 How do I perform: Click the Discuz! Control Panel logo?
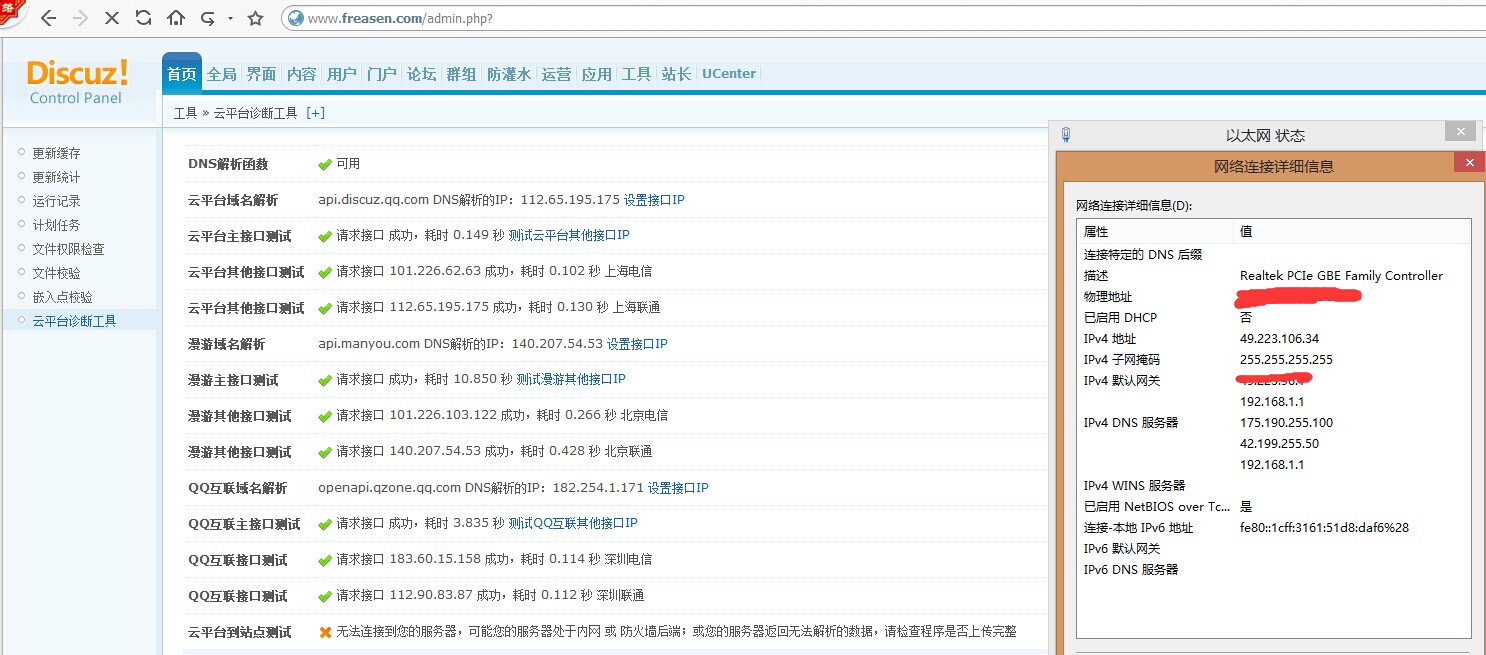[x=77, y=82]
